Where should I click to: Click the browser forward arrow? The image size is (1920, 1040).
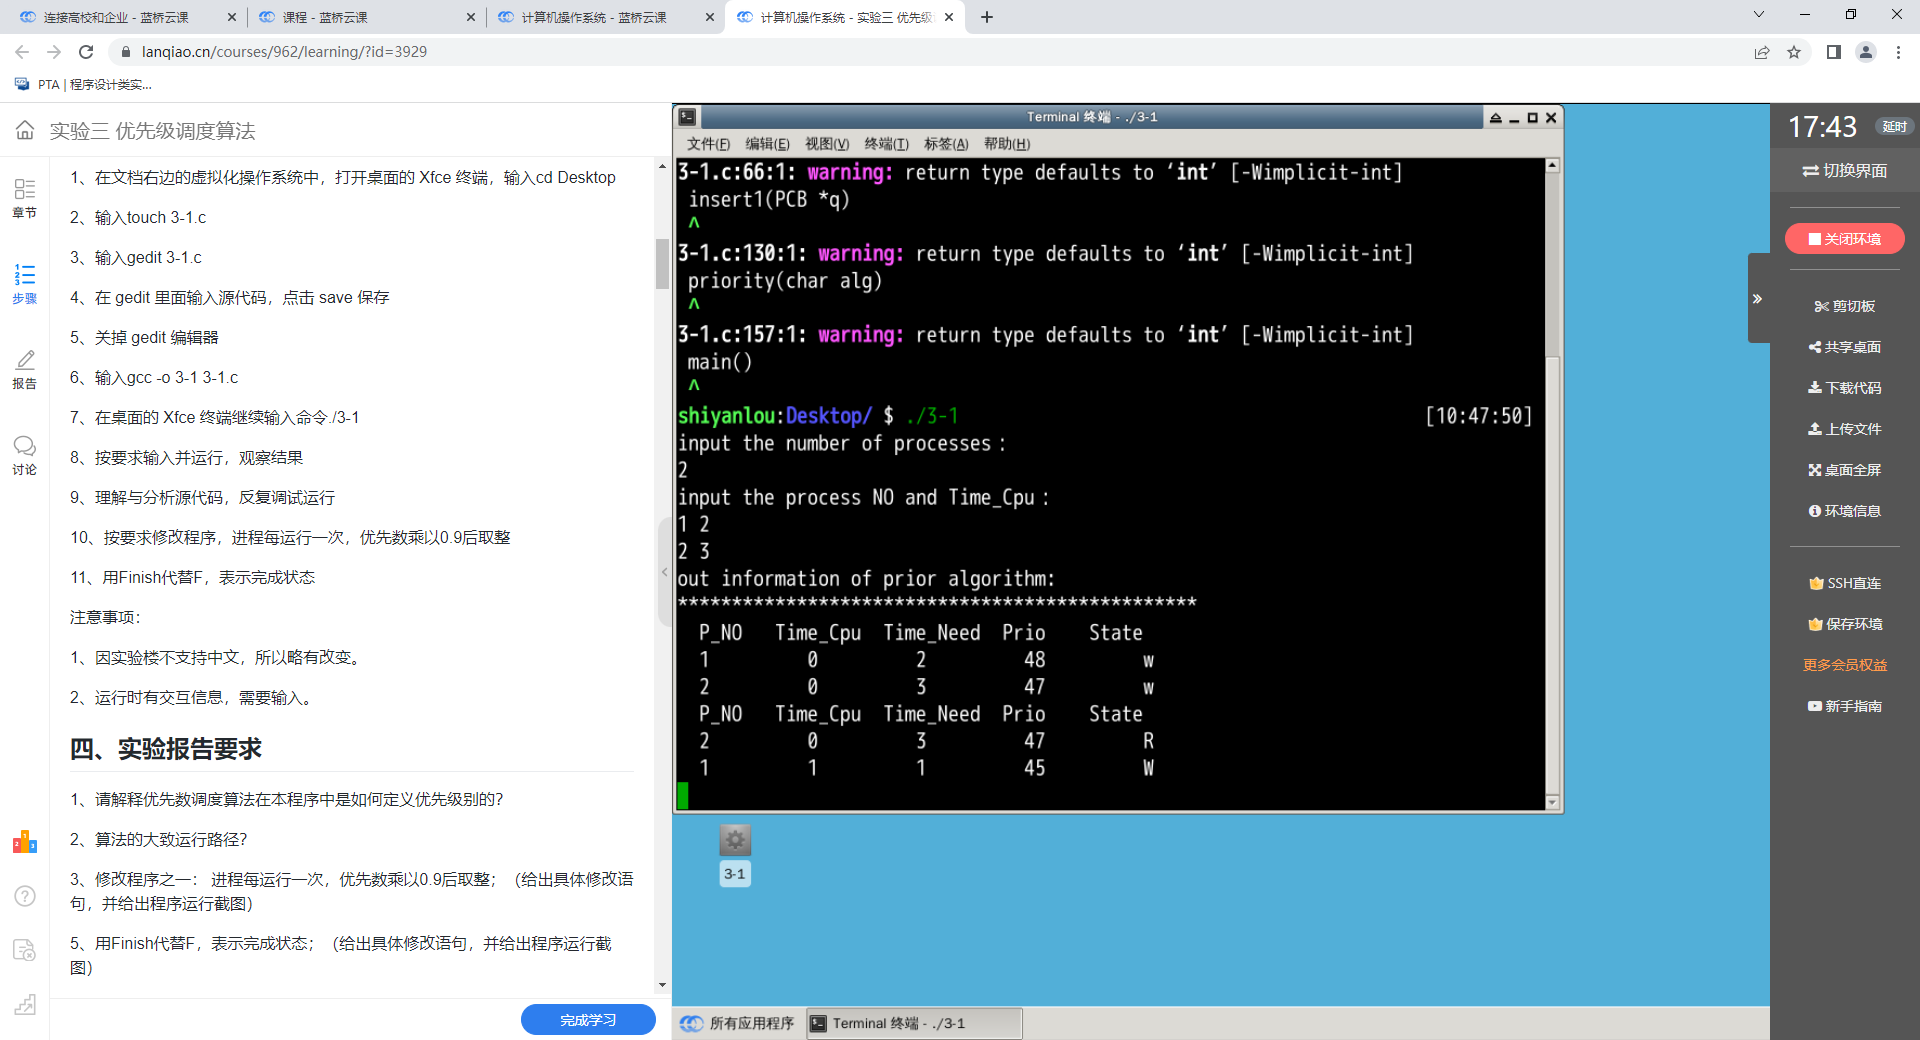pyautogui.click(x=54, y=52)
